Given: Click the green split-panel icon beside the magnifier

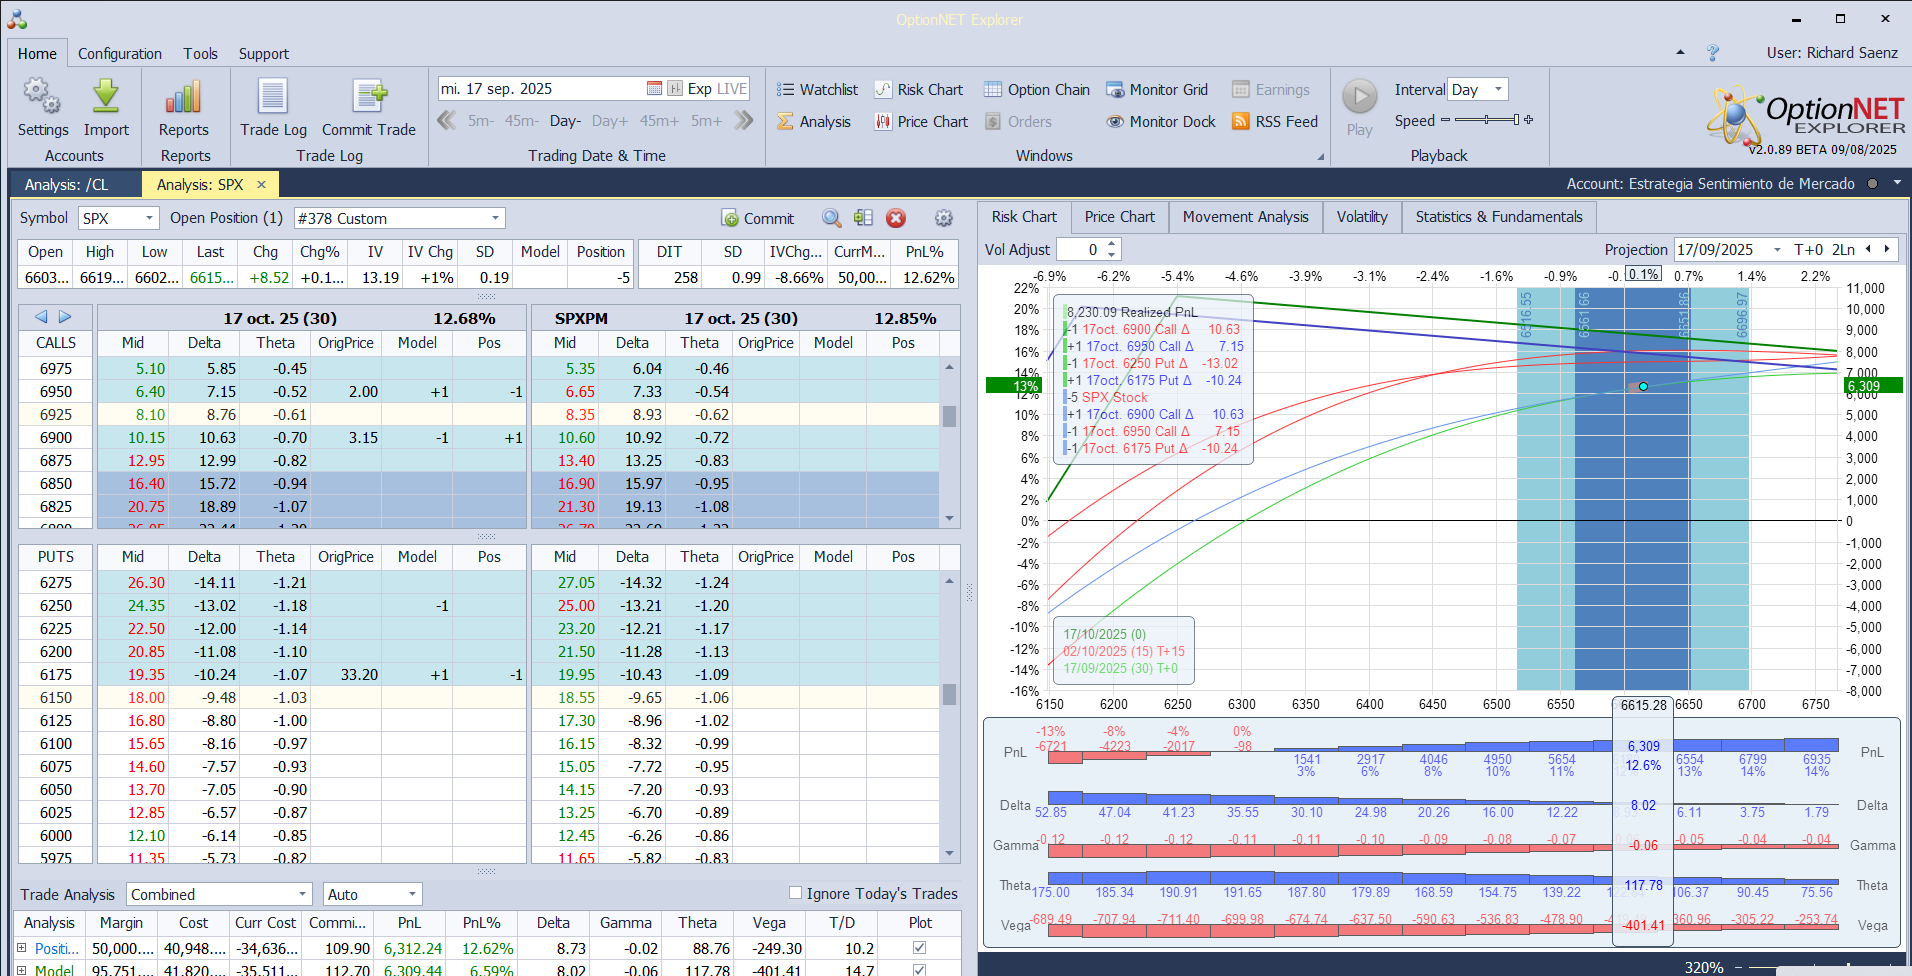Looking at the screenshot, I should 864,218.
